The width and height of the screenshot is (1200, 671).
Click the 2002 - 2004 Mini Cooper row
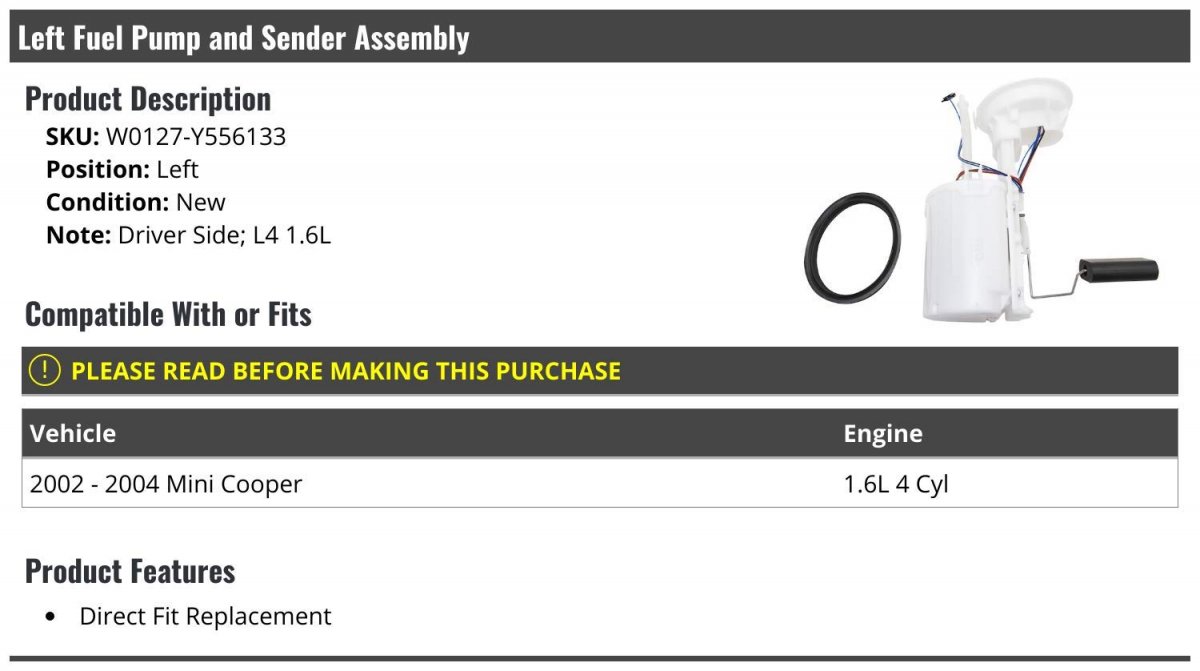(x=600, y=484)
